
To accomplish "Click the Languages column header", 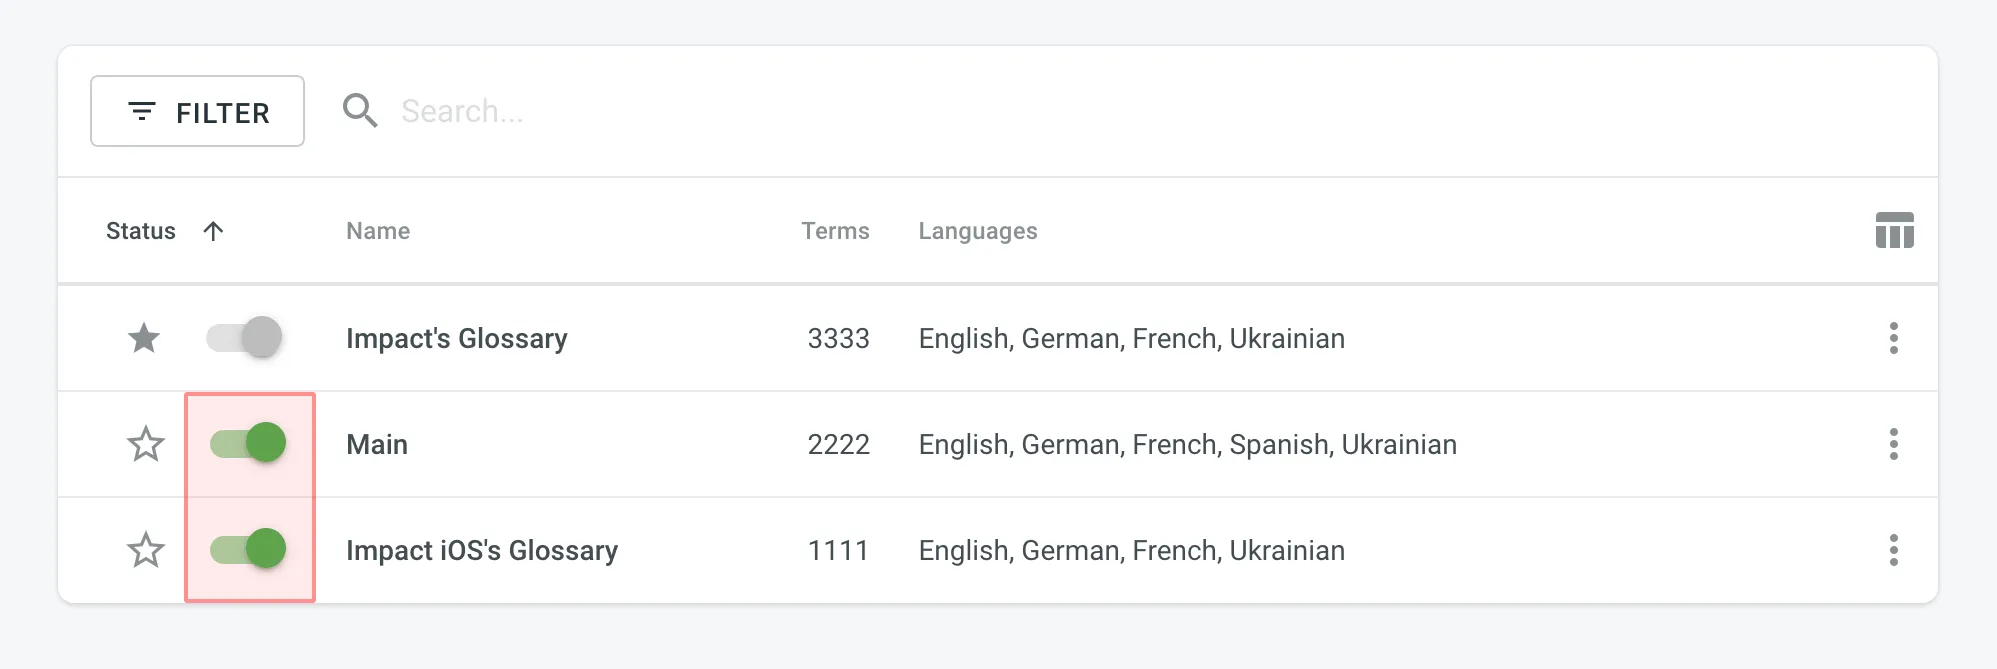I will pos(977,231).
